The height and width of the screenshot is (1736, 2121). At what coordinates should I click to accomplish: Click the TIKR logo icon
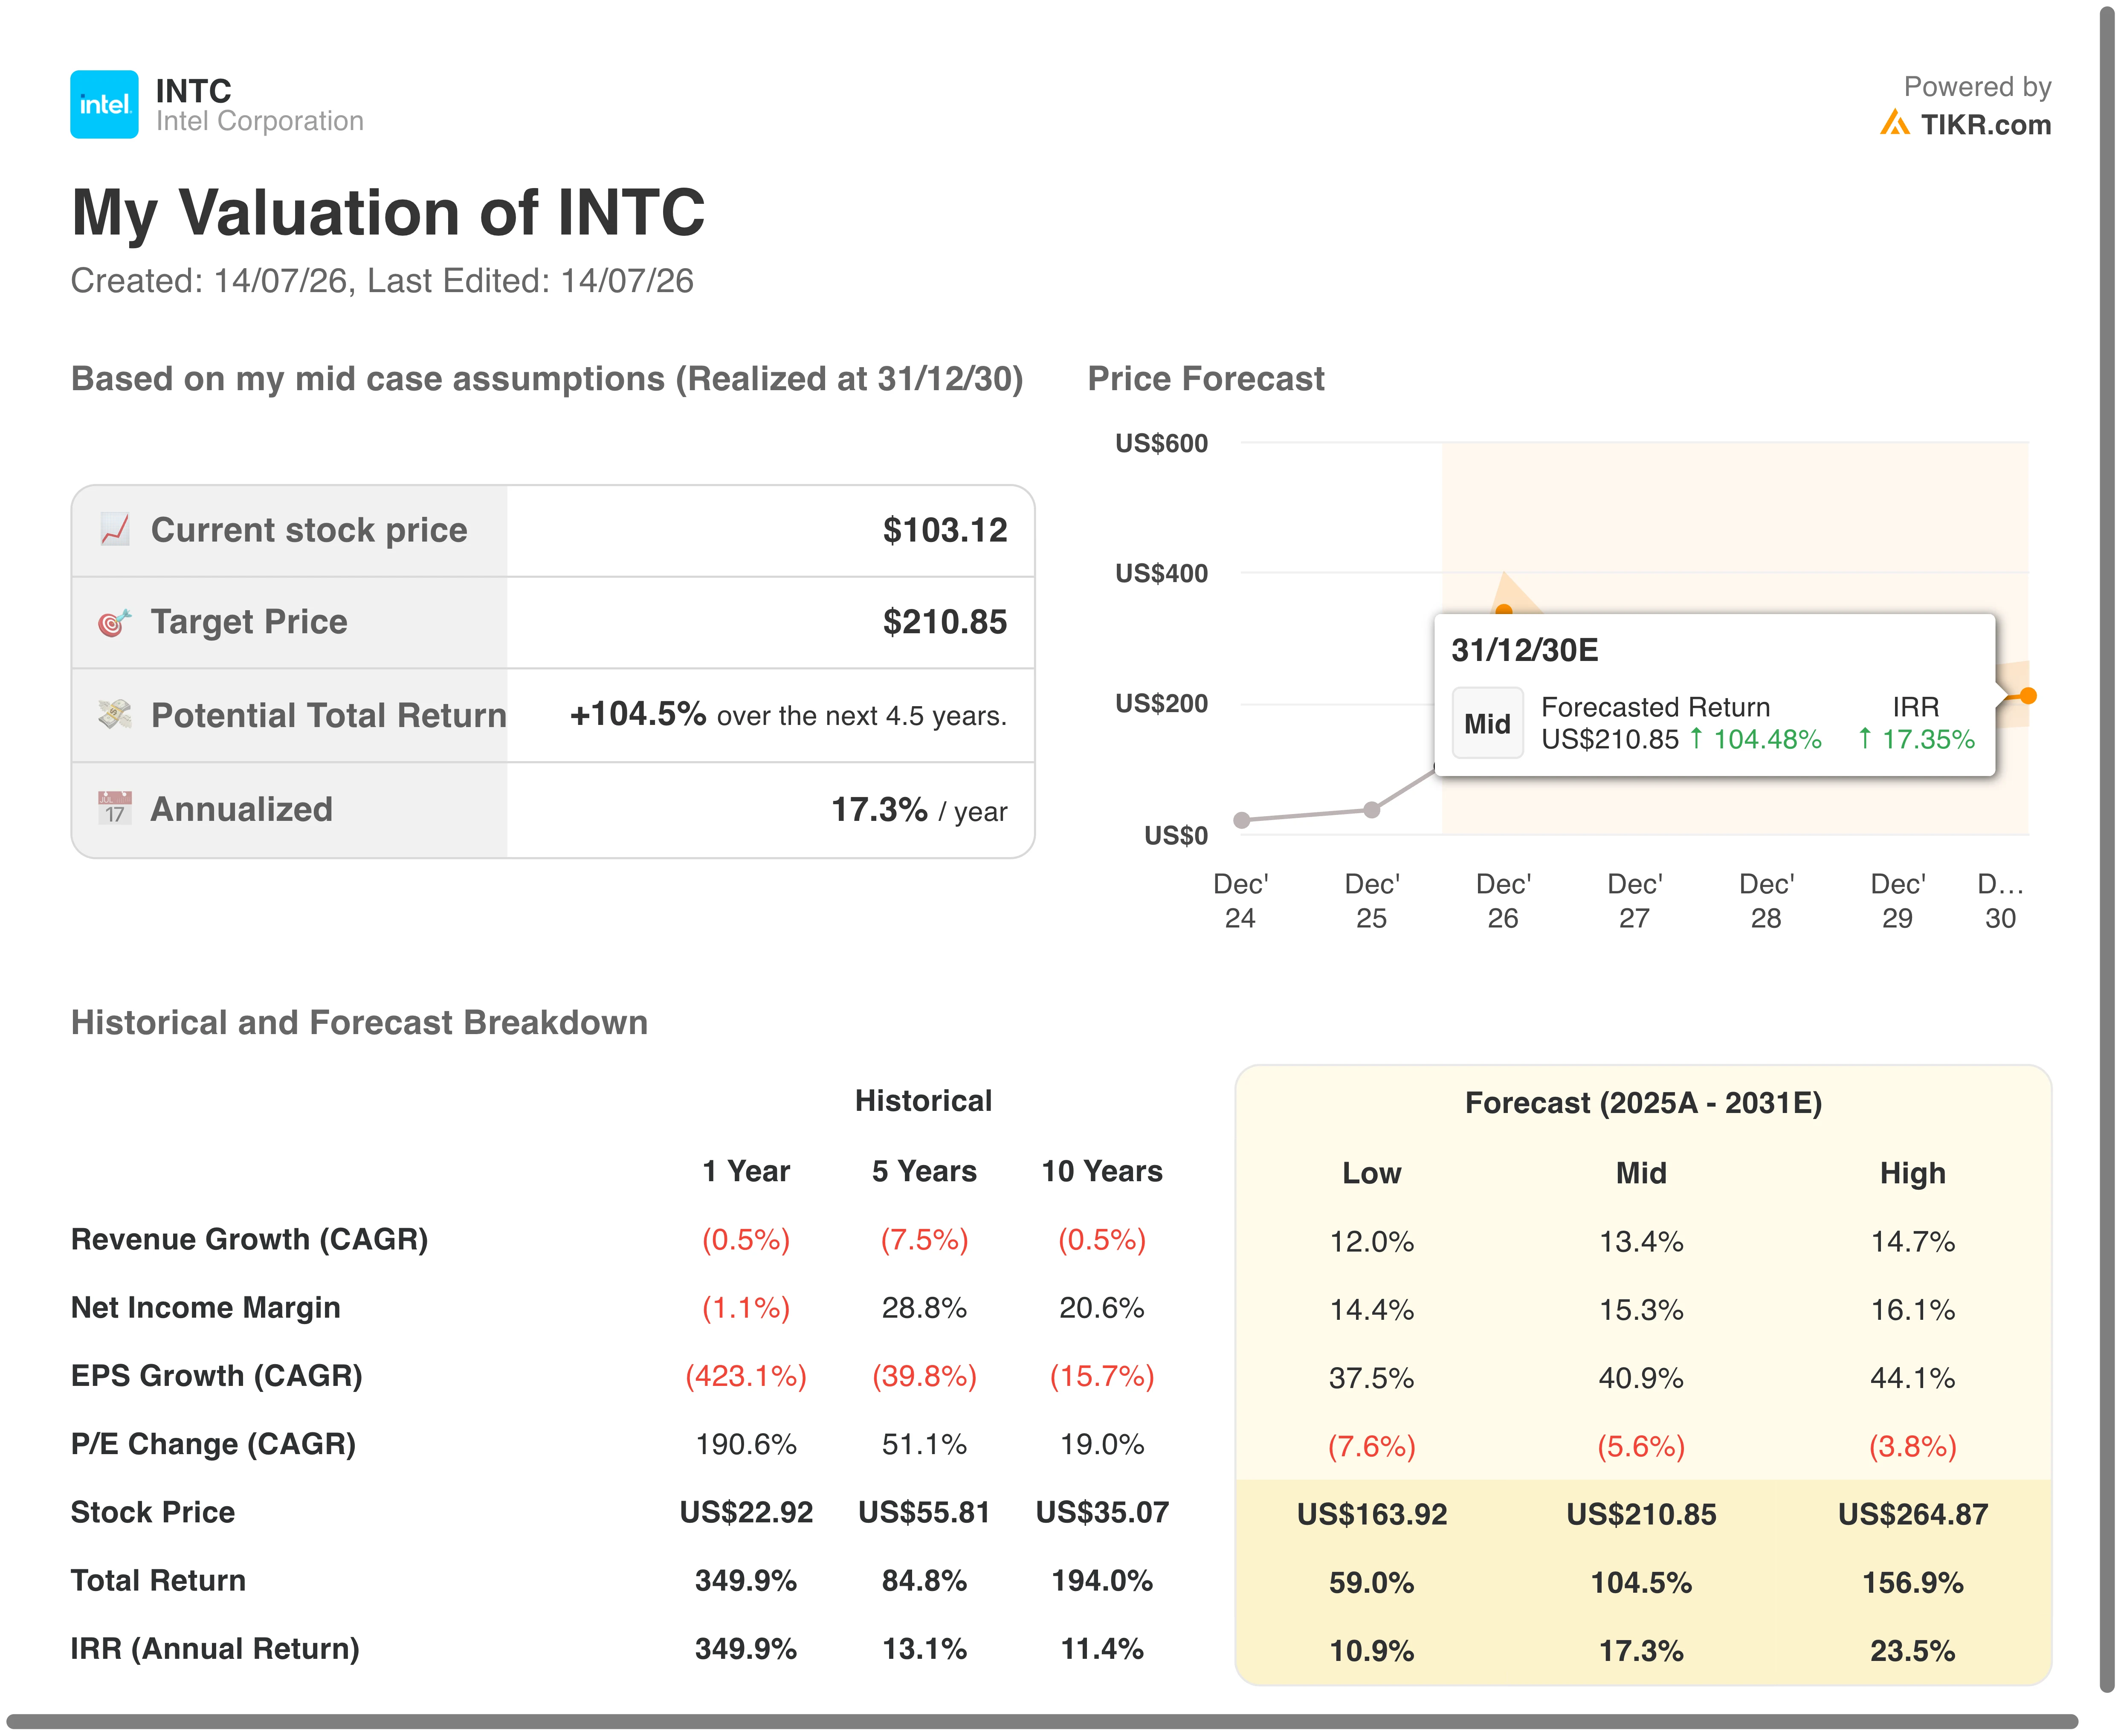[x=1894, y=123]
